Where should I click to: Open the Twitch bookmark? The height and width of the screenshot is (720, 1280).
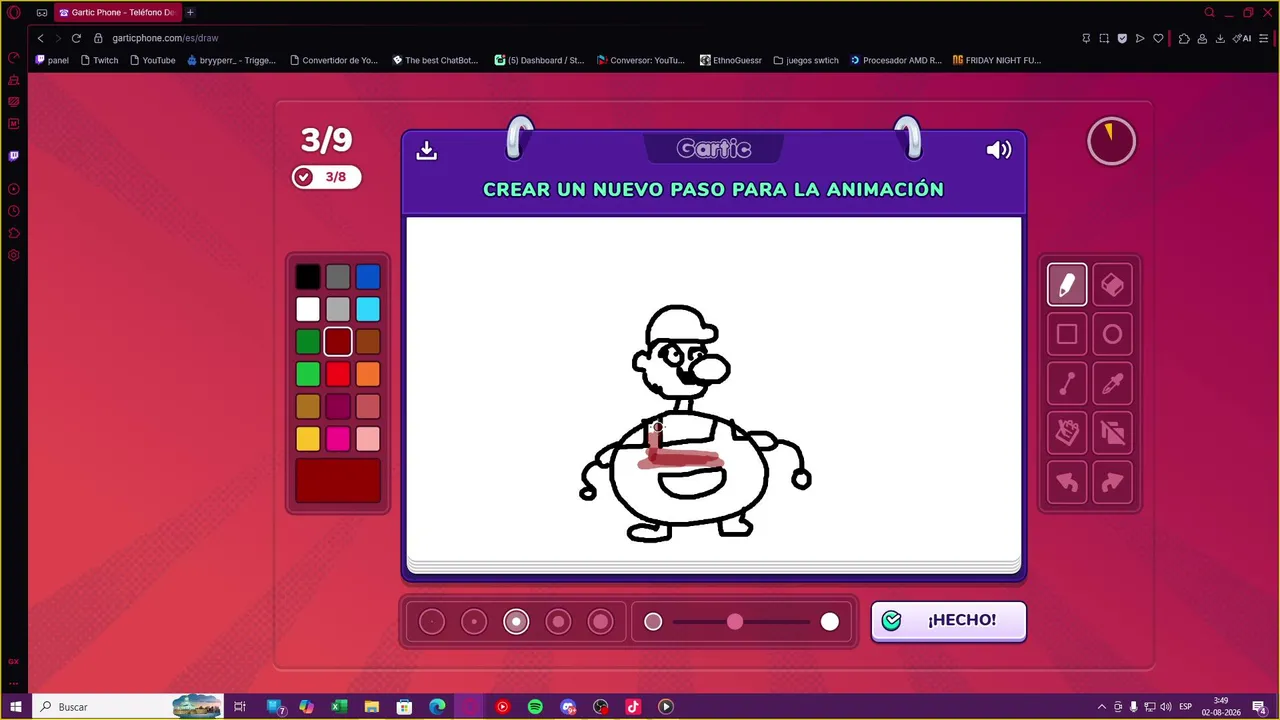click(x=98, y=60)
